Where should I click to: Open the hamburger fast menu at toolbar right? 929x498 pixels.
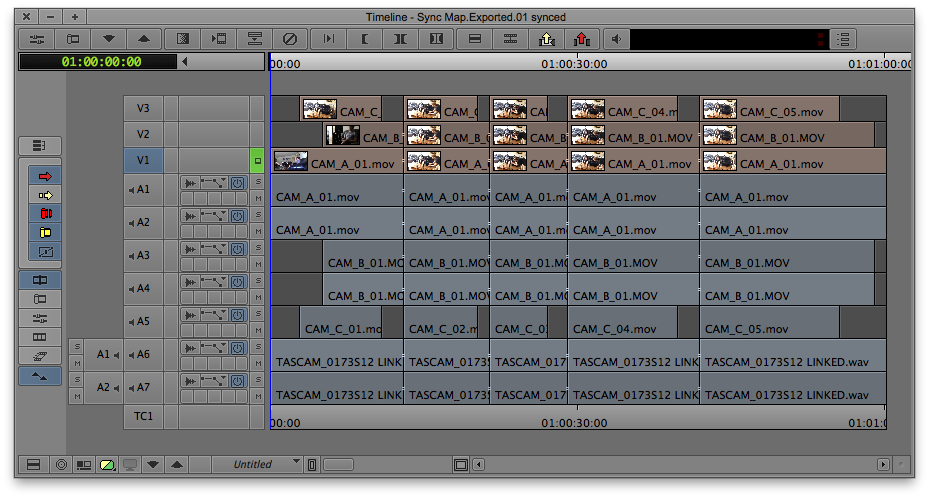(843, 40)
